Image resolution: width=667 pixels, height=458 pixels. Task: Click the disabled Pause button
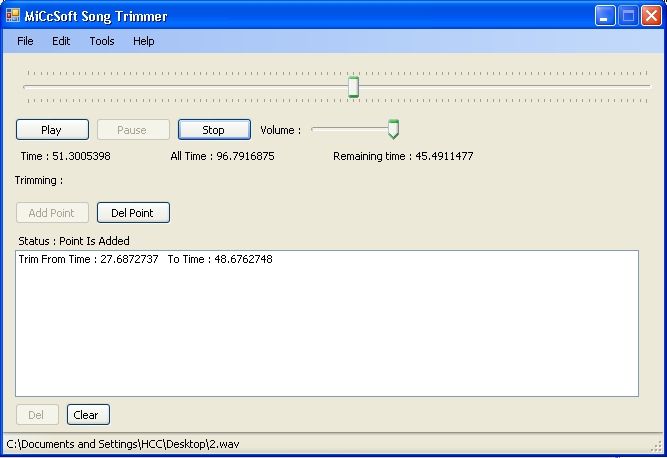coord(133,130)
